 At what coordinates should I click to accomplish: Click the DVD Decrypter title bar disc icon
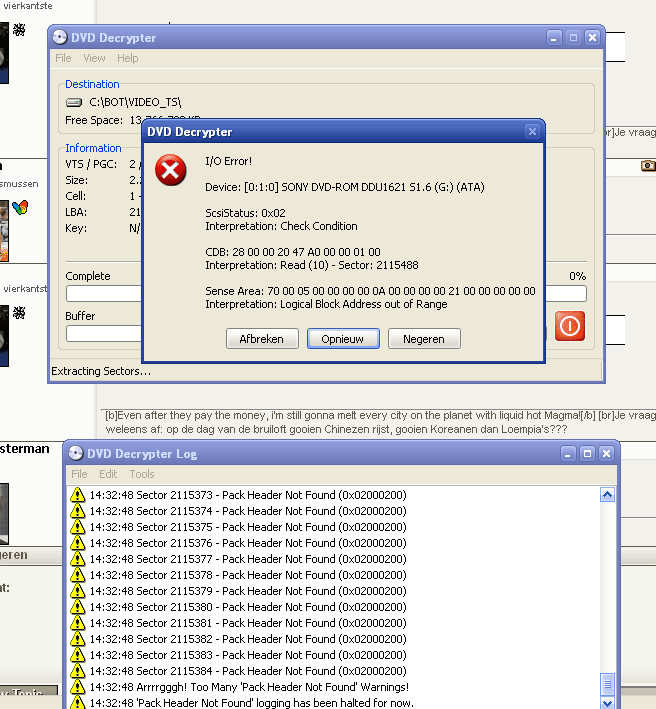coord(60,38)
